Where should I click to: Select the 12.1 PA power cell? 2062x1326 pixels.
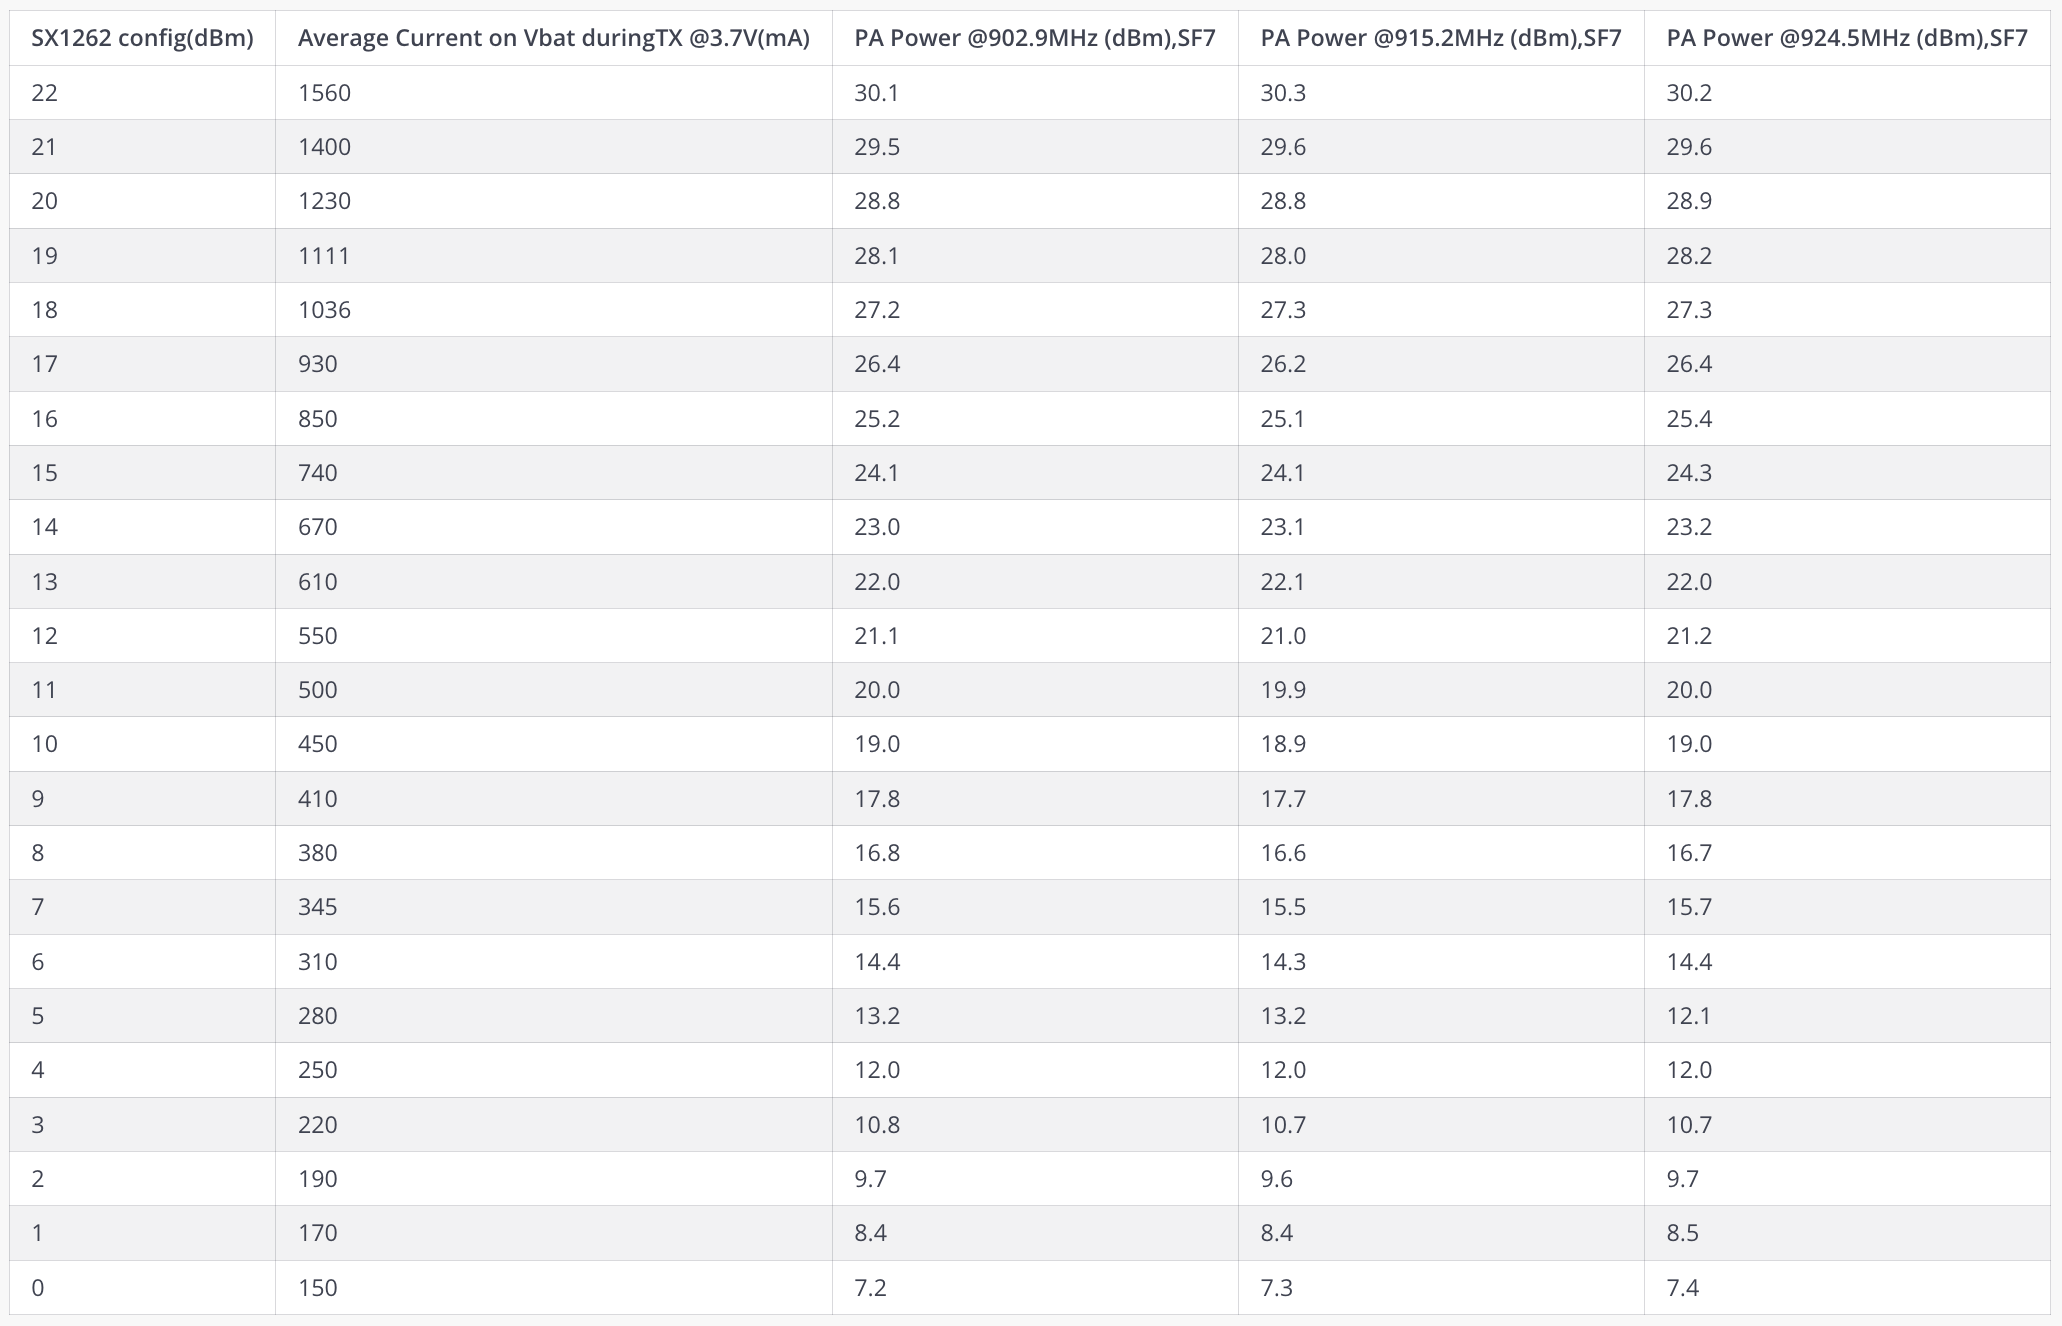click(1689, 1016)
